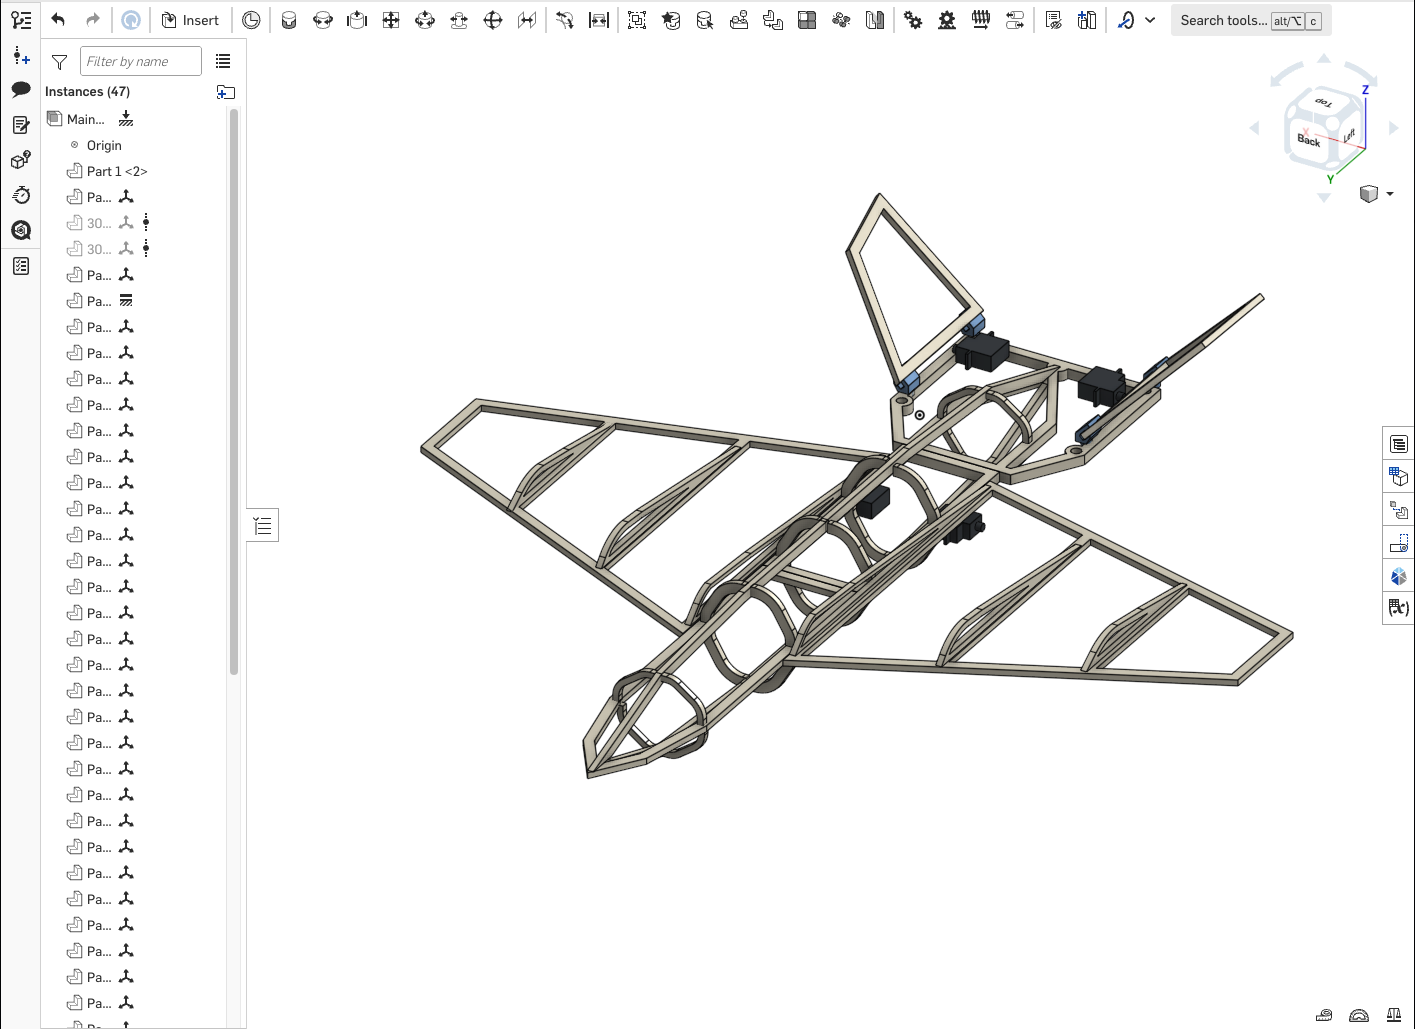Select the Main assembly tree row
Screen dimensions: 1415x1029
point(135,119)
